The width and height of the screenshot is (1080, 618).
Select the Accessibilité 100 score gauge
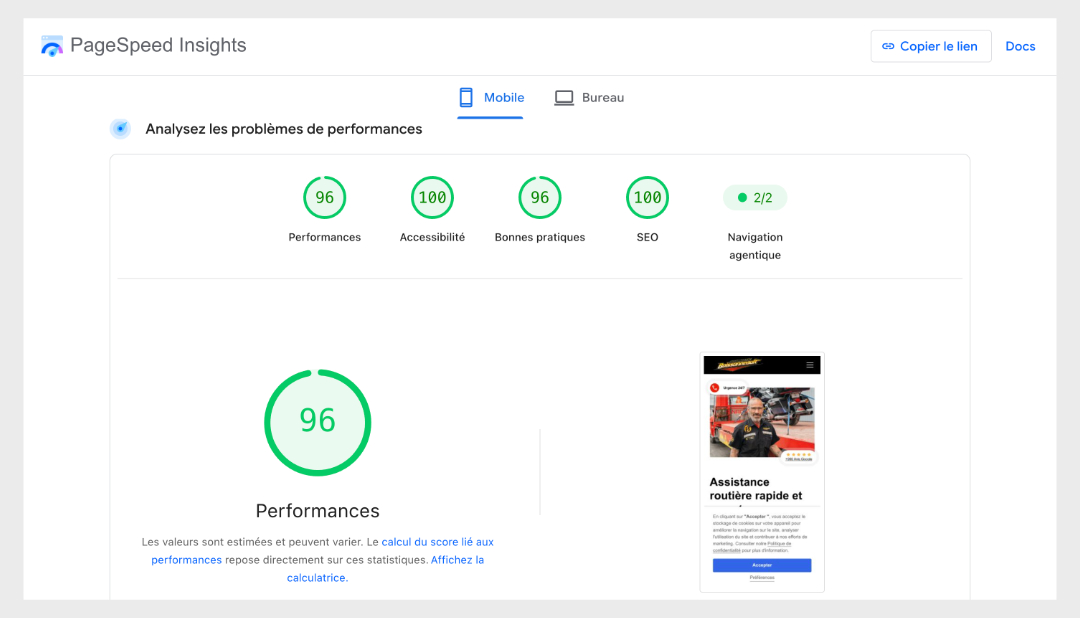click(433, 198)
